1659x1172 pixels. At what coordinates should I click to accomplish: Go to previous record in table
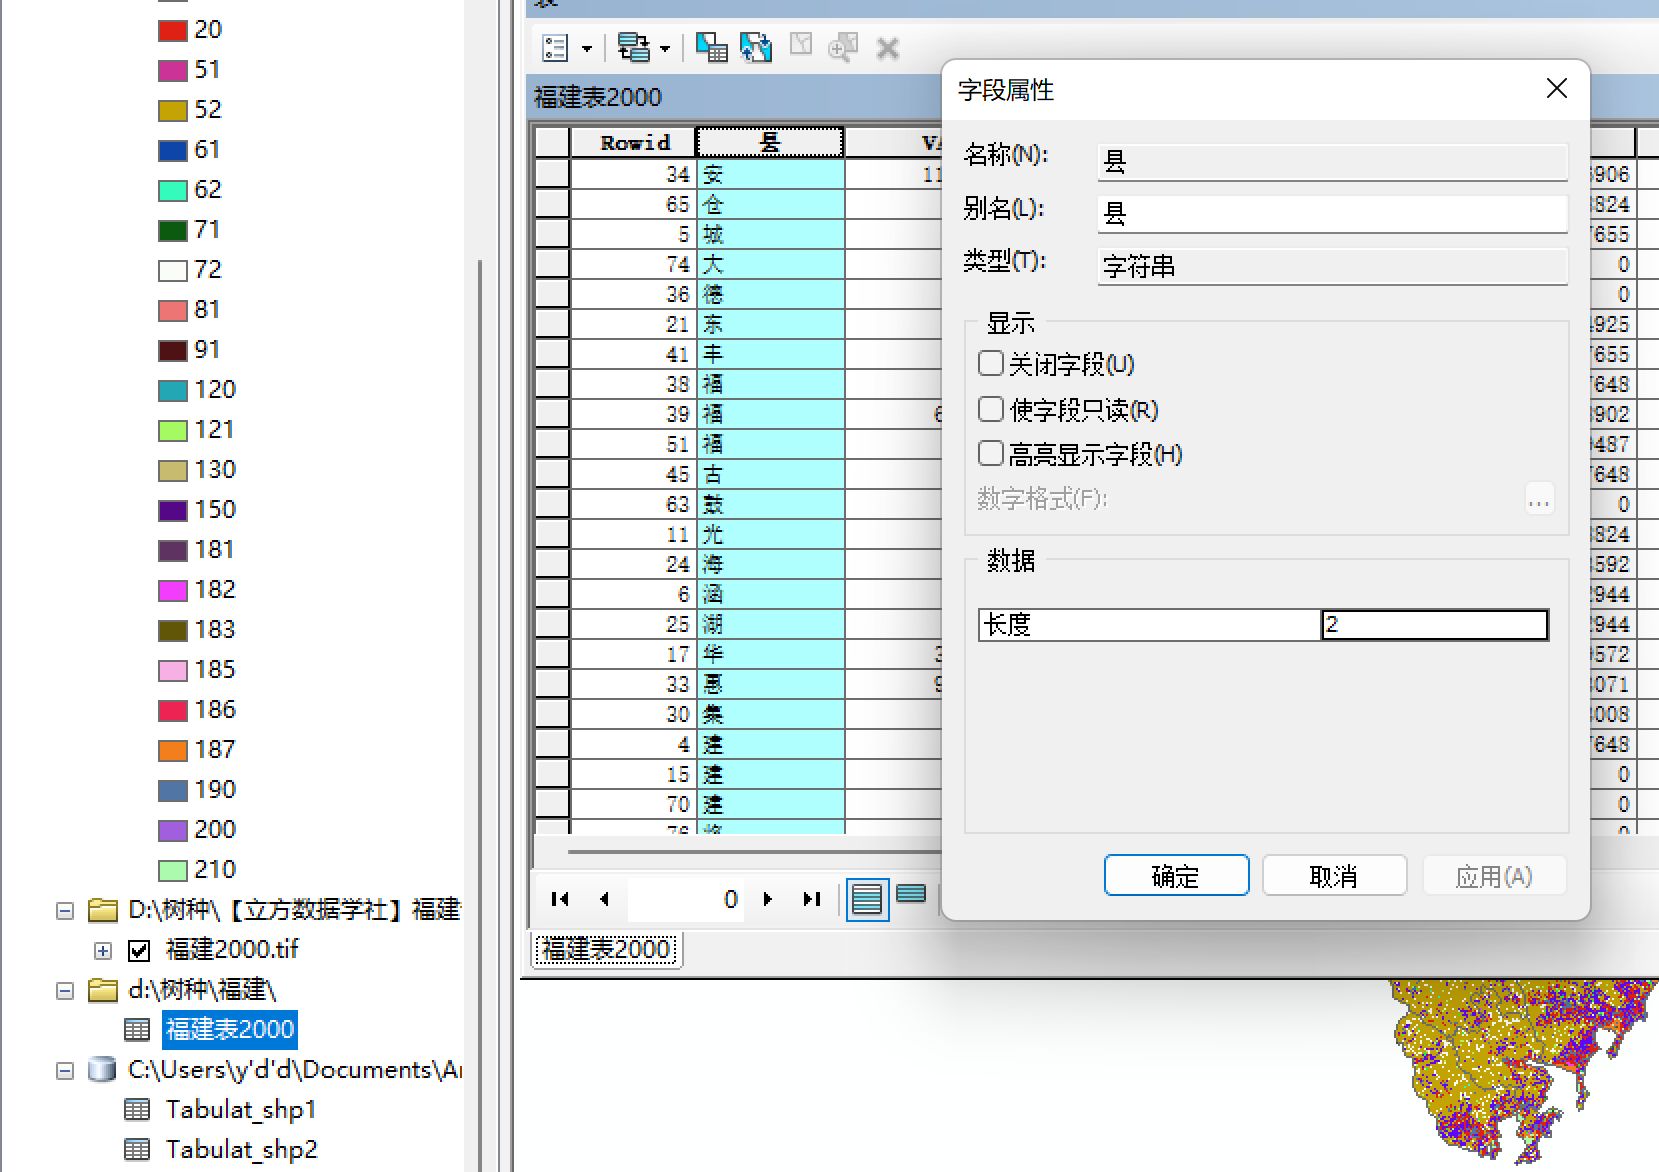[x=604, y=899]
